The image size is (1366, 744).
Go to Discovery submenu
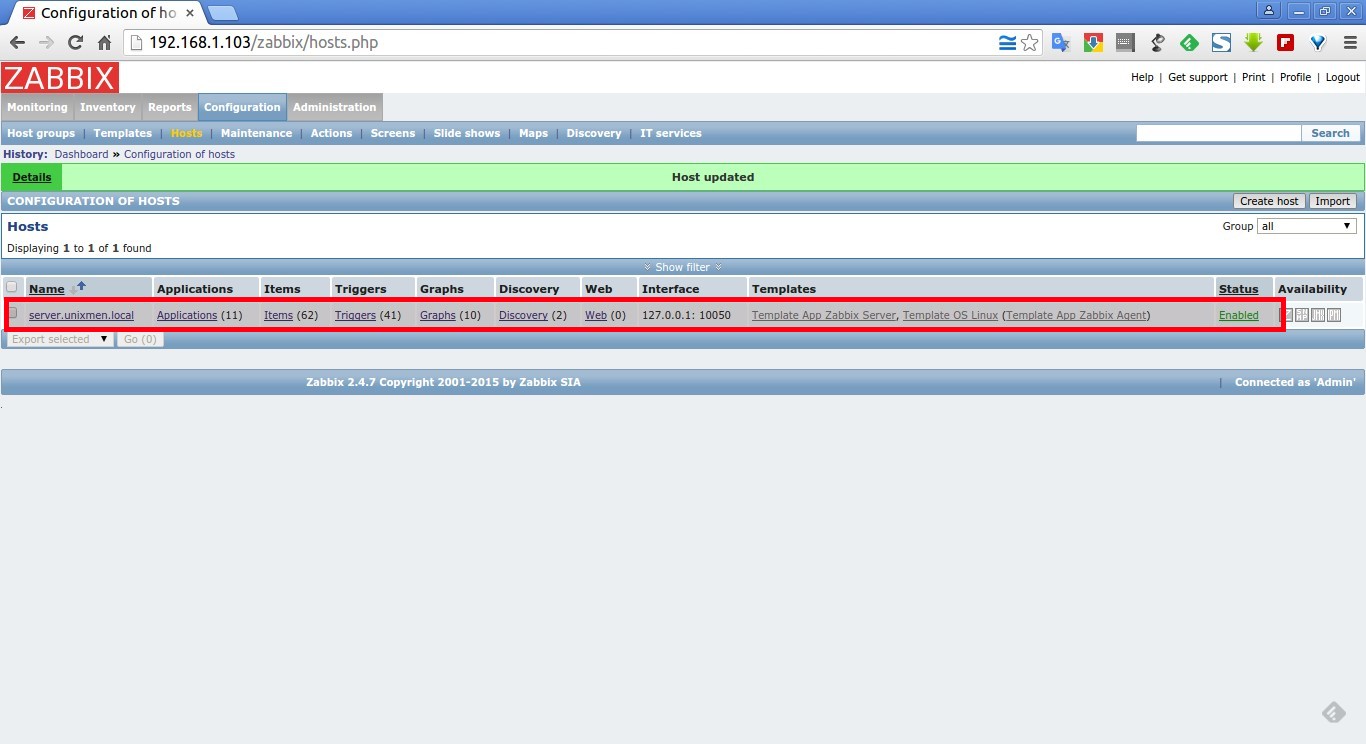[x=594, y=133]
